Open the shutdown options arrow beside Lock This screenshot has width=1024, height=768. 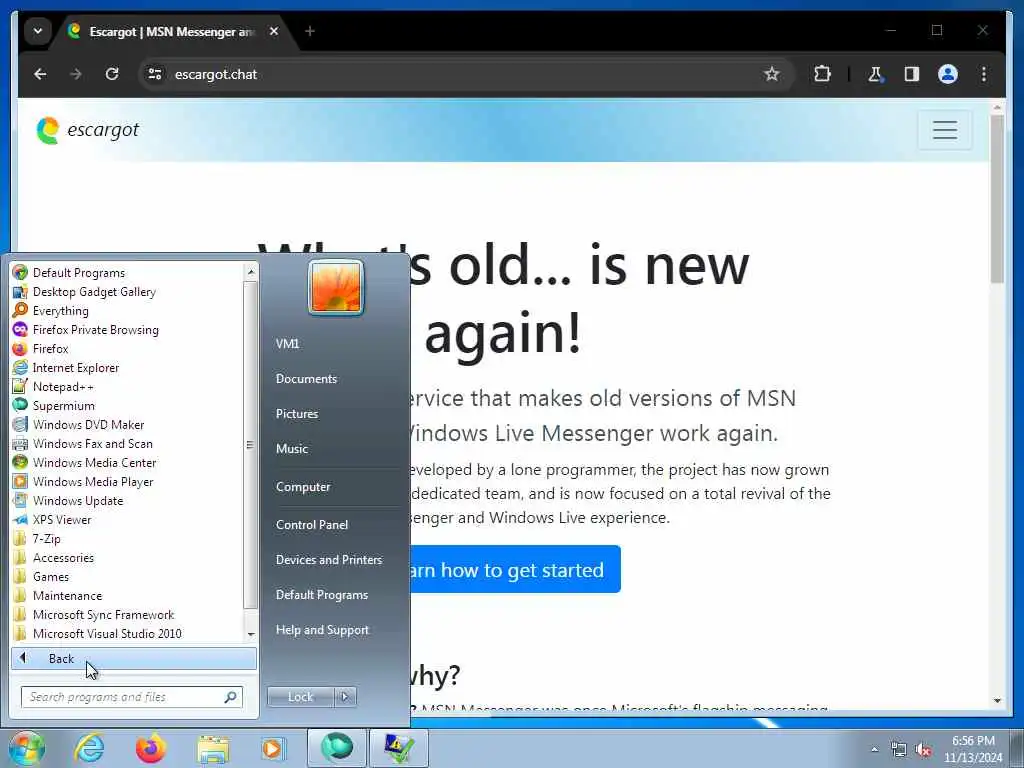tap(345, 697)
